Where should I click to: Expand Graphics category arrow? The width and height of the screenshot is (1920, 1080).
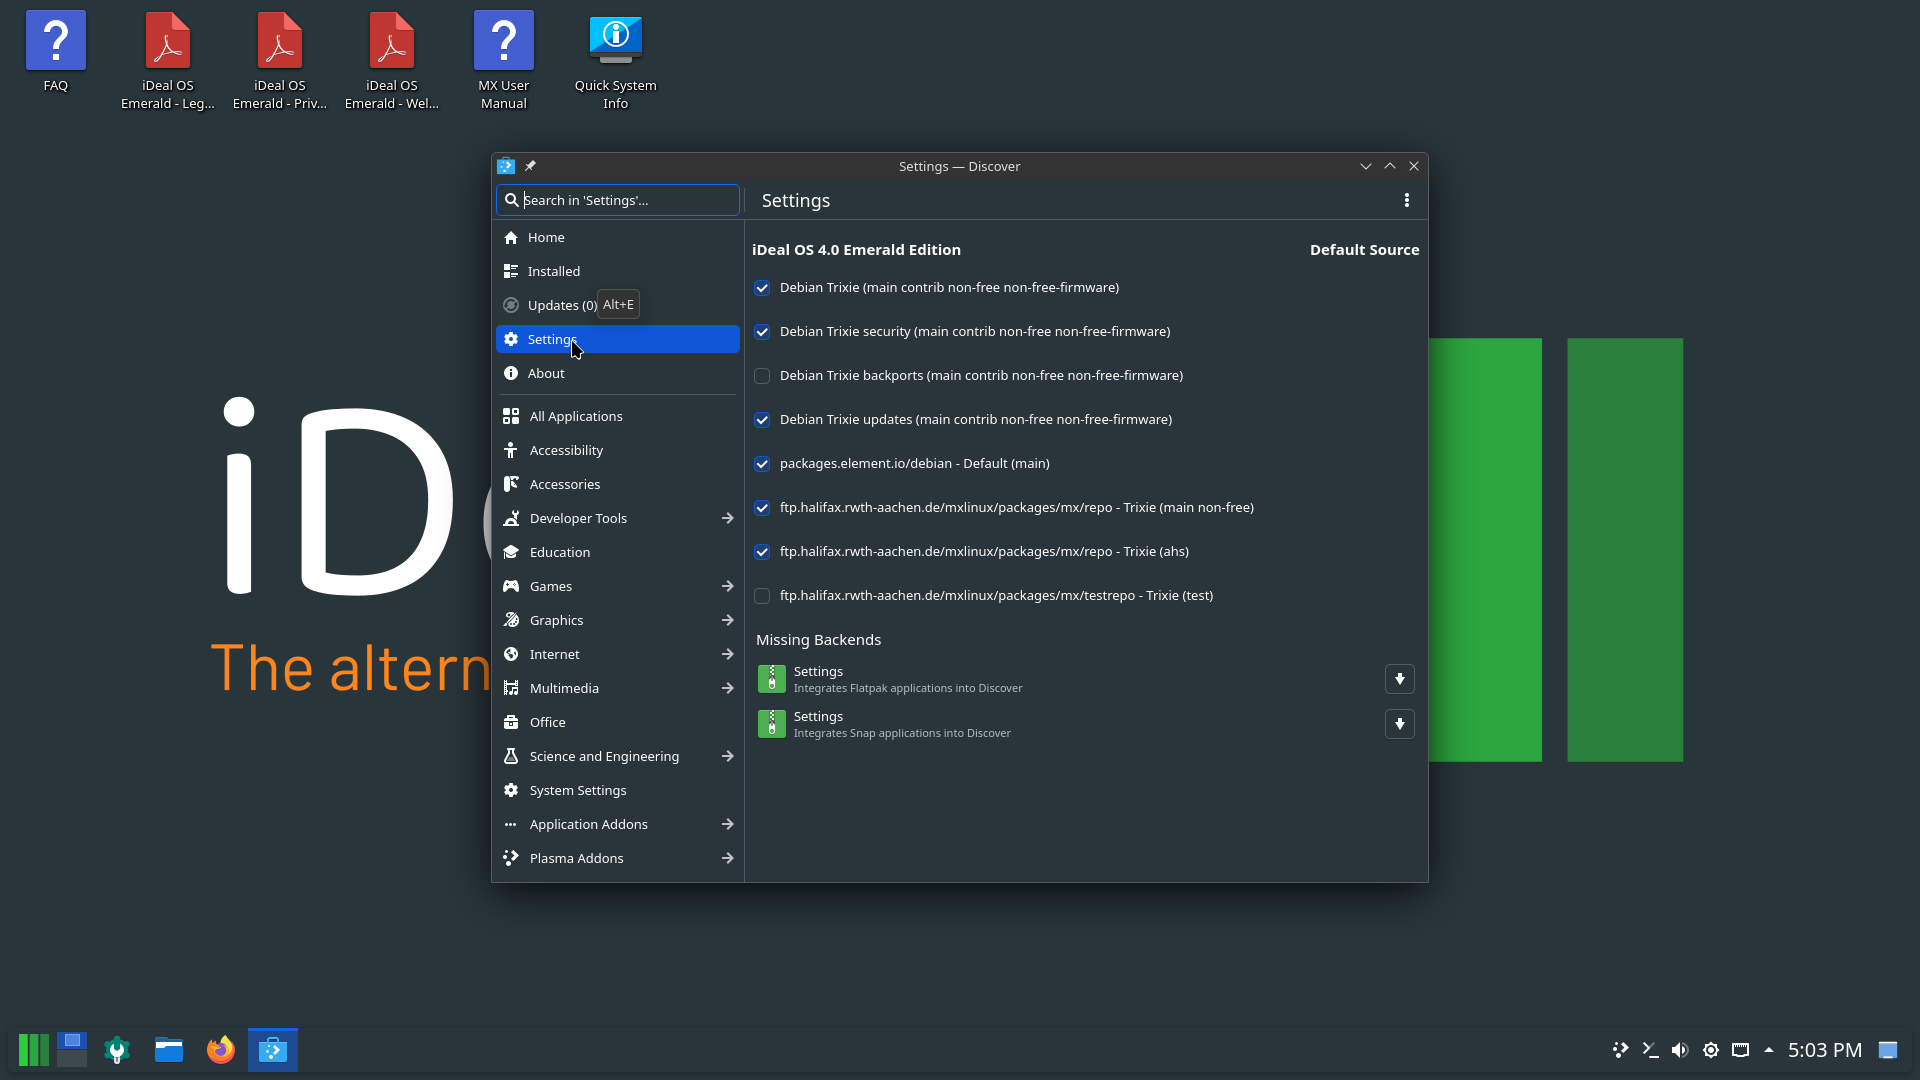click(x=727, y=620)
